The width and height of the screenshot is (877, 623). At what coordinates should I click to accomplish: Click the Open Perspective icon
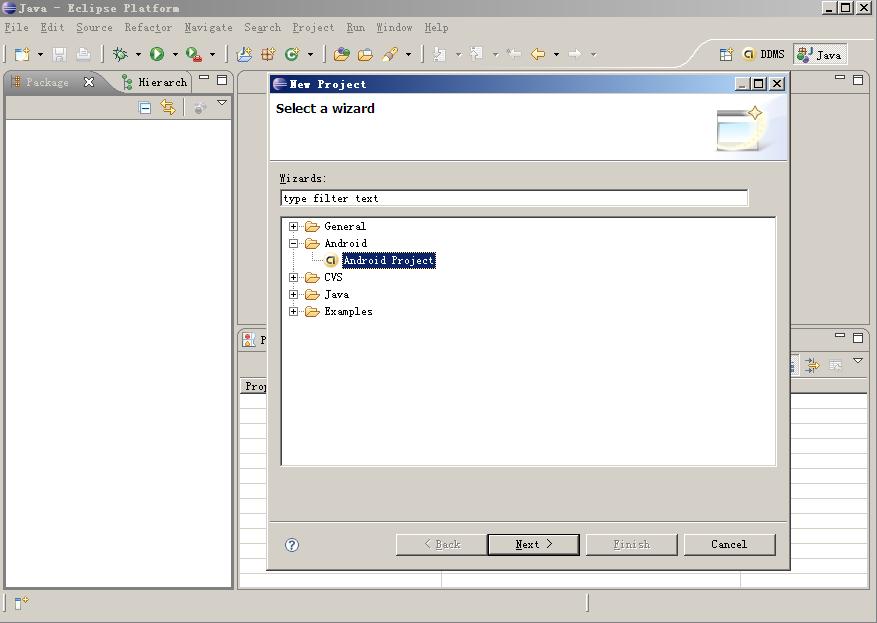click(x=726, y=54)
